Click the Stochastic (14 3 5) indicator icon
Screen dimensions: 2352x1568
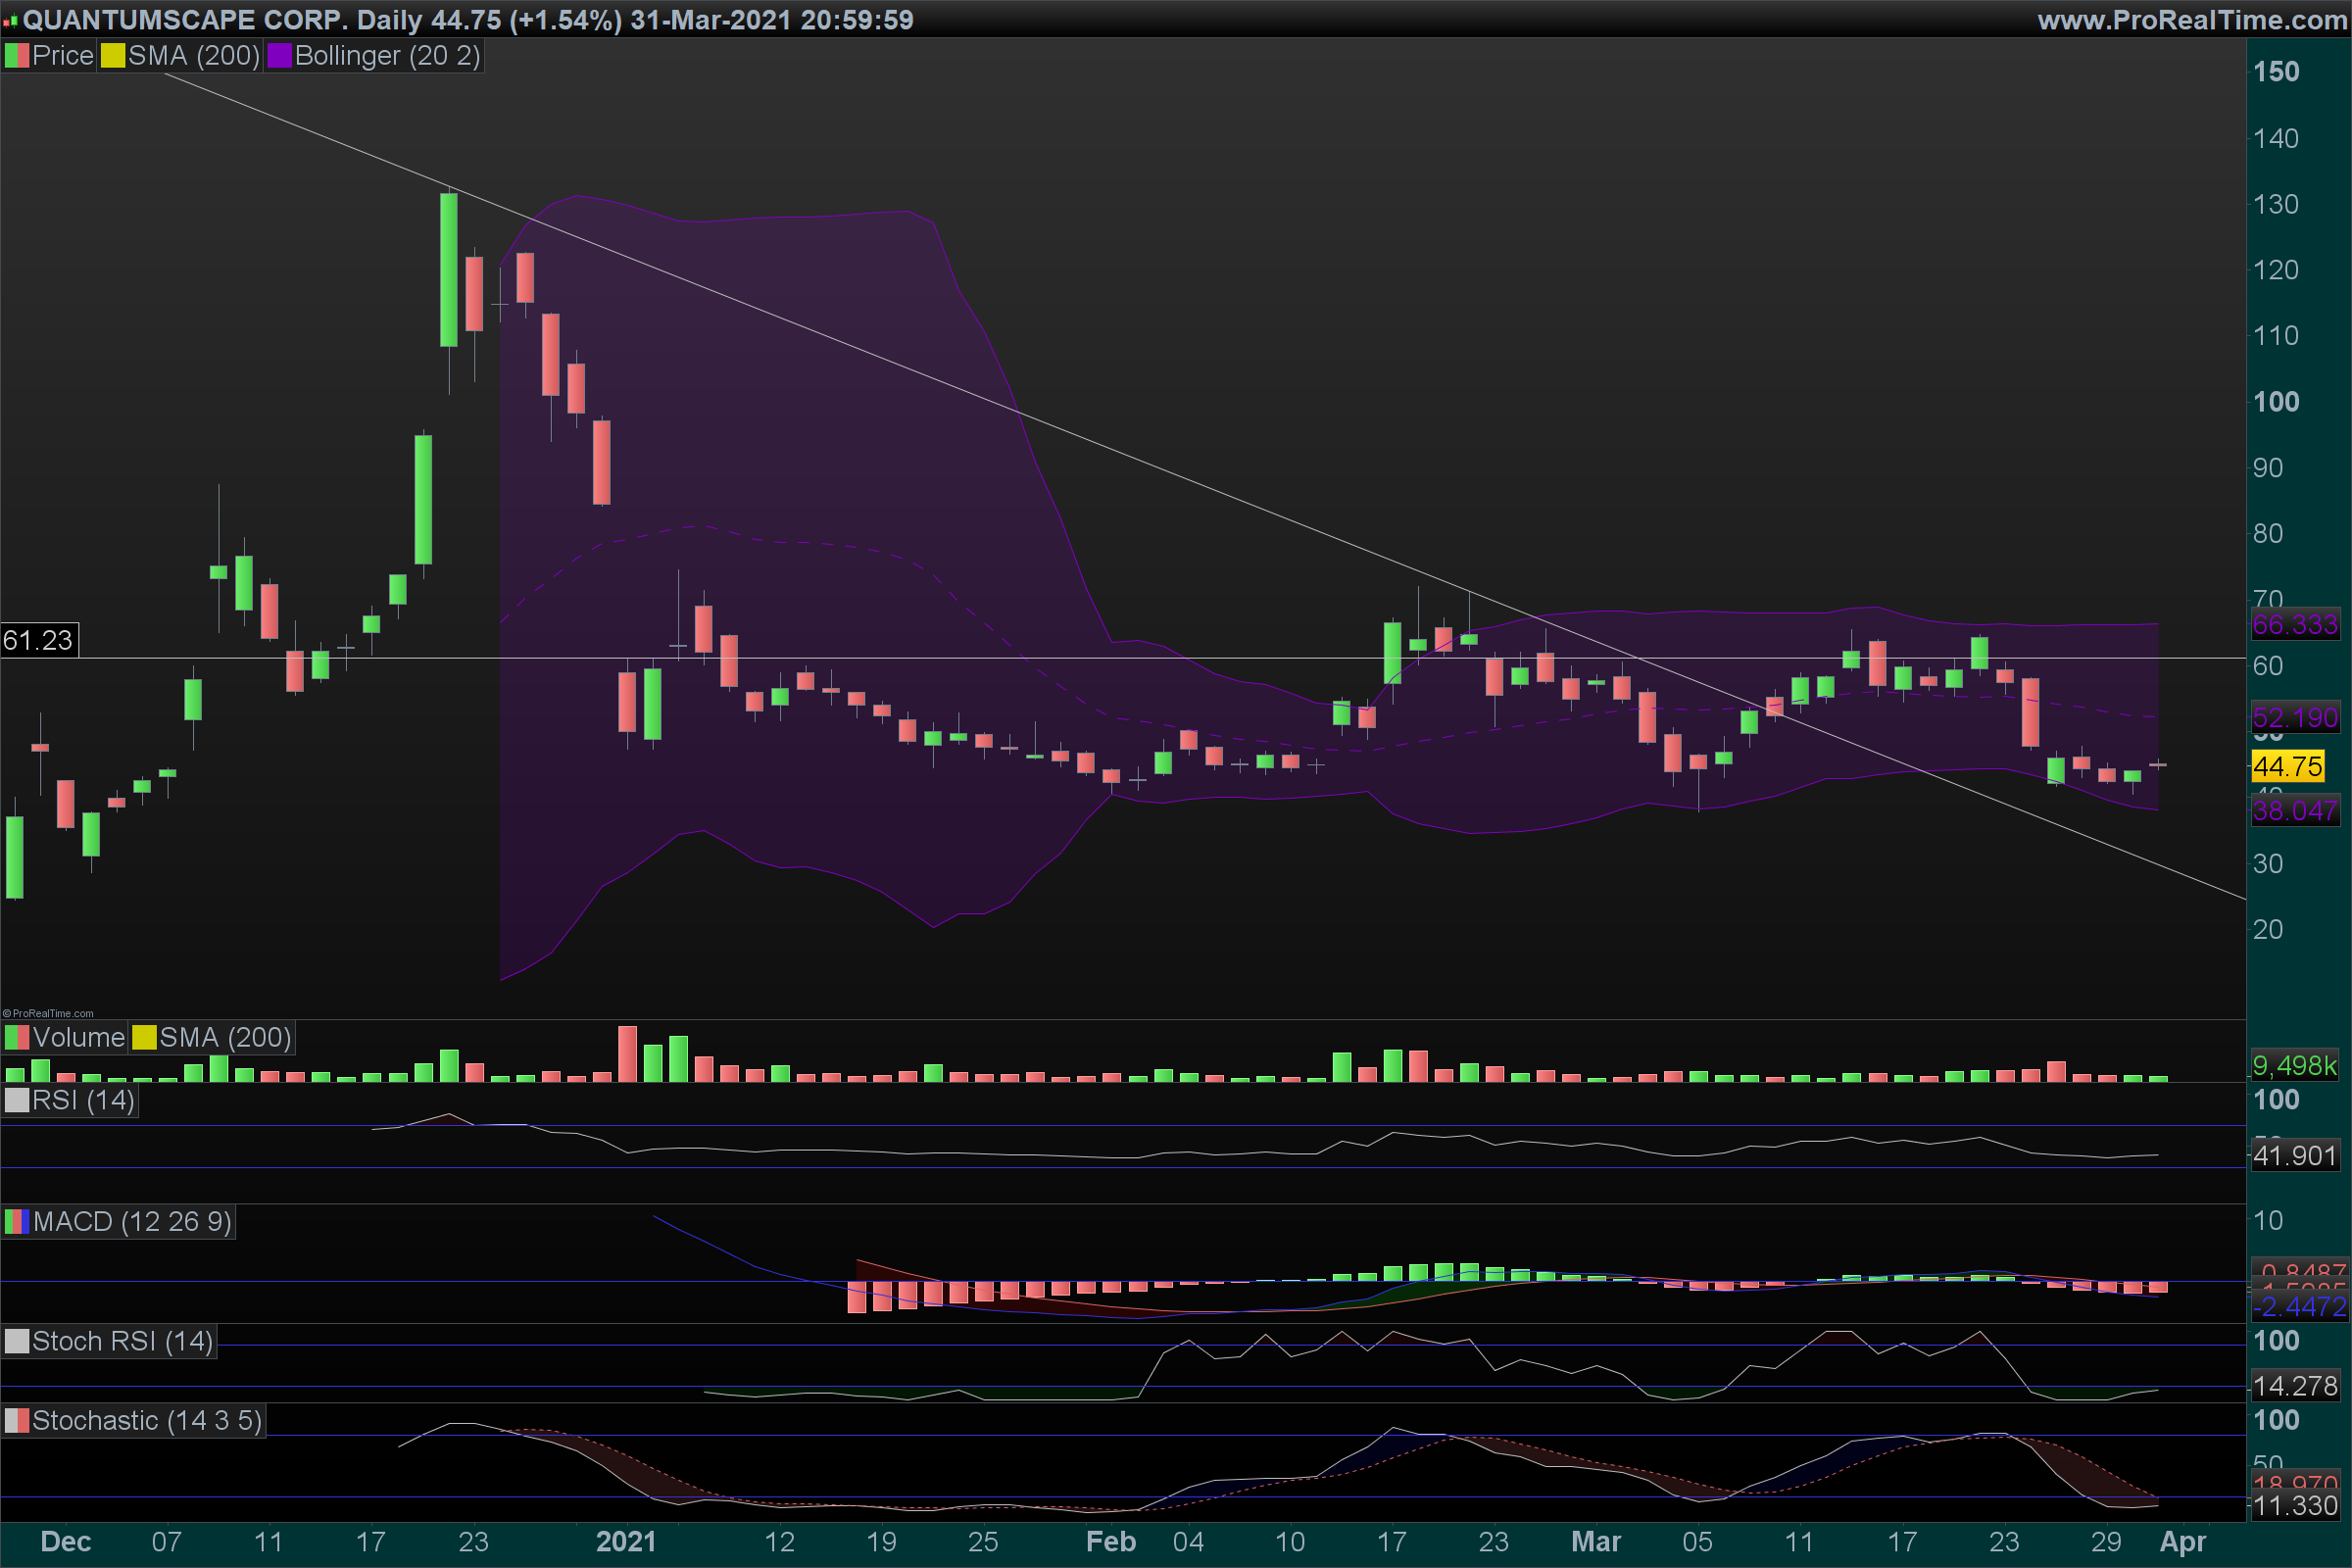16,1421
